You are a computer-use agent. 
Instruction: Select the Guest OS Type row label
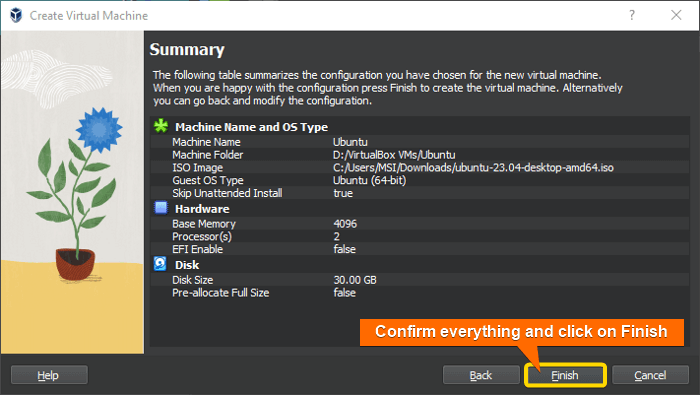coord(208,180)
